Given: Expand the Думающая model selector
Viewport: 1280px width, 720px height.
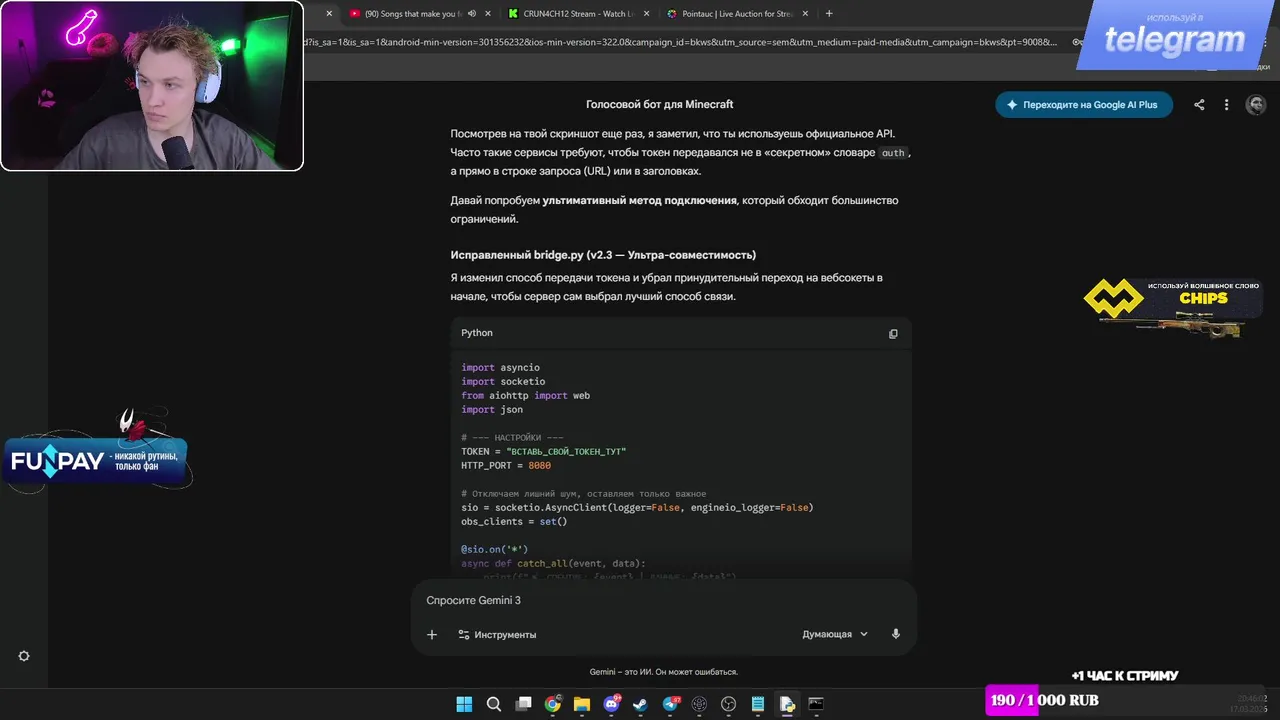Looking at the screenshot, I should pos(835,635).
